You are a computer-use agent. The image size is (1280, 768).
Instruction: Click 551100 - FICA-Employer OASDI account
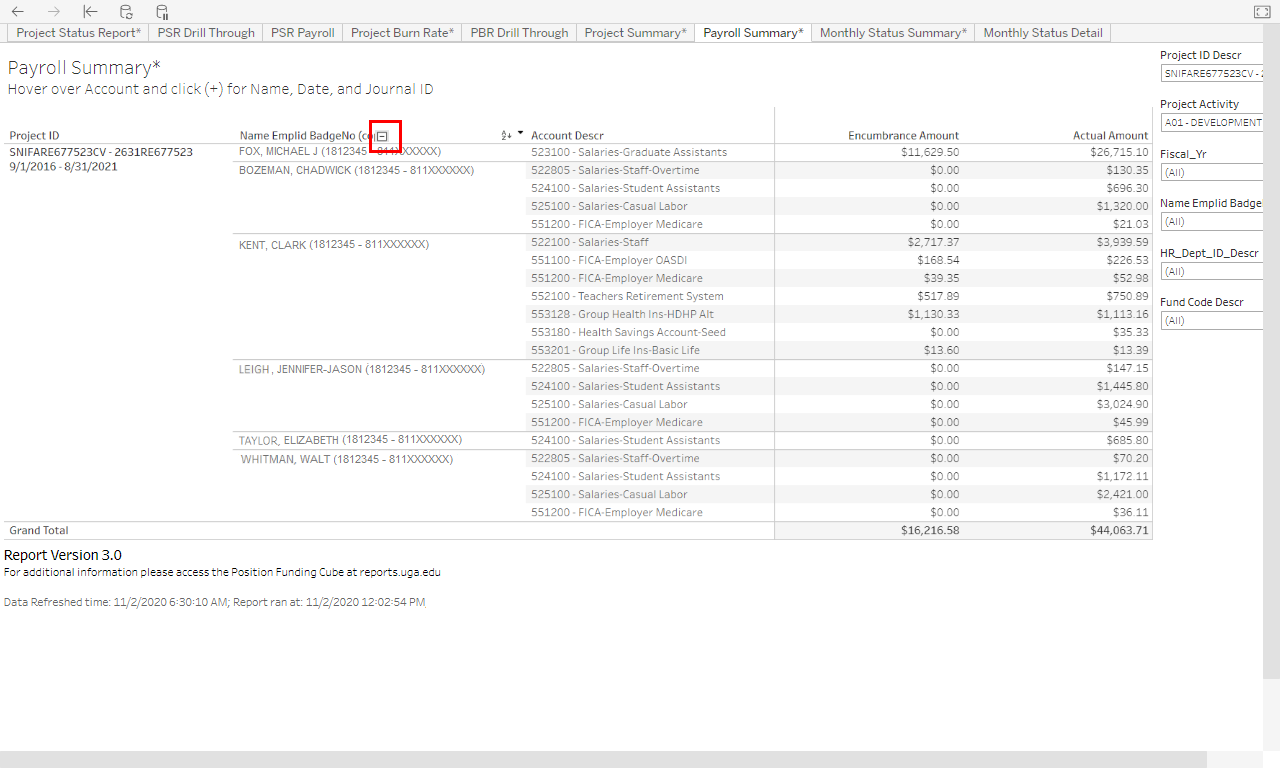click(609, 260)
